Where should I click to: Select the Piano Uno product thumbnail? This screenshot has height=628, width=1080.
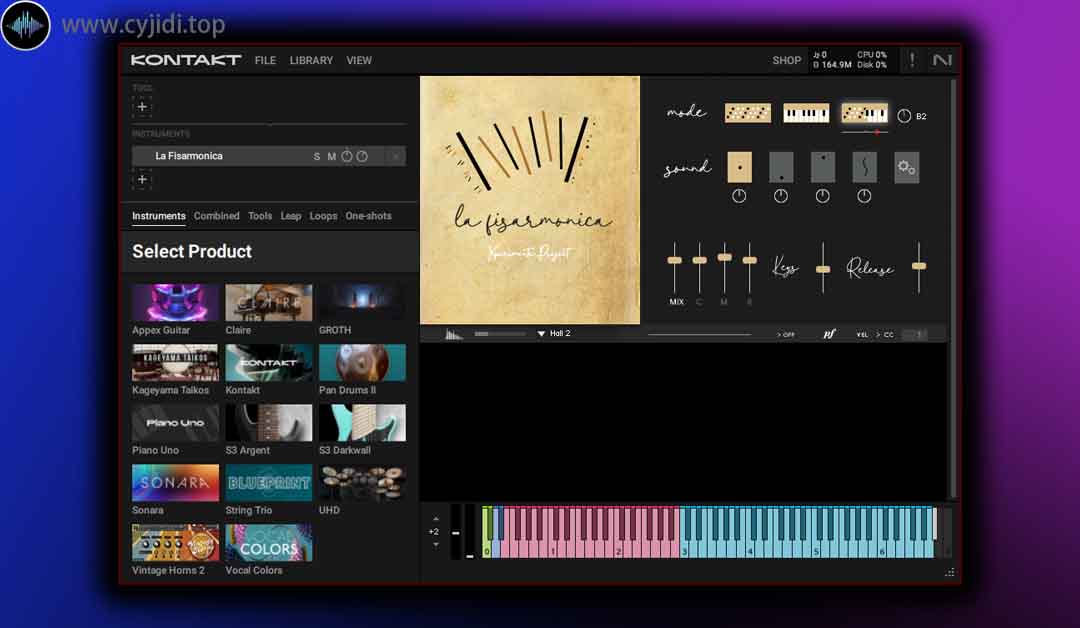tap(175, 422)
